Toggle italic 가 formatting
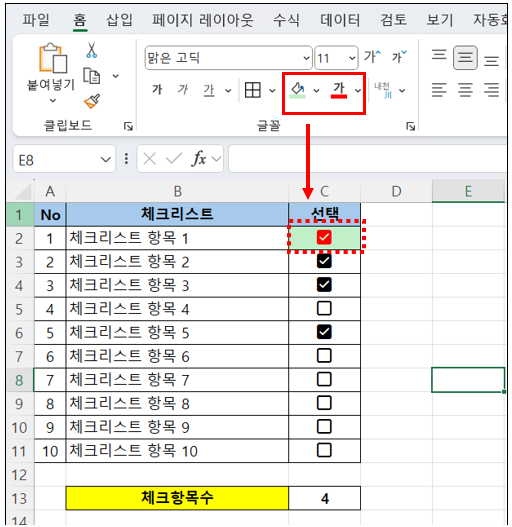The image size is (512, 527). (x=183, y=90)
